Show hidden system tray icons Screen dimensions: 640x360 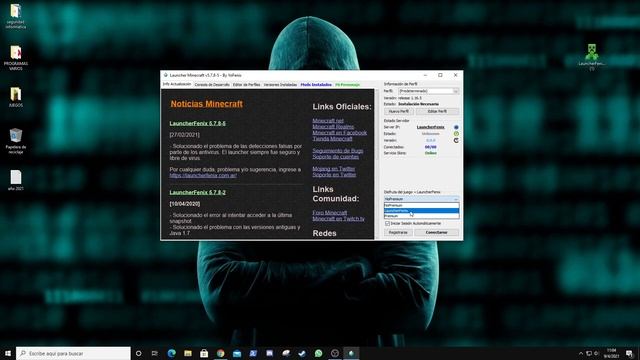click(580, 353)
